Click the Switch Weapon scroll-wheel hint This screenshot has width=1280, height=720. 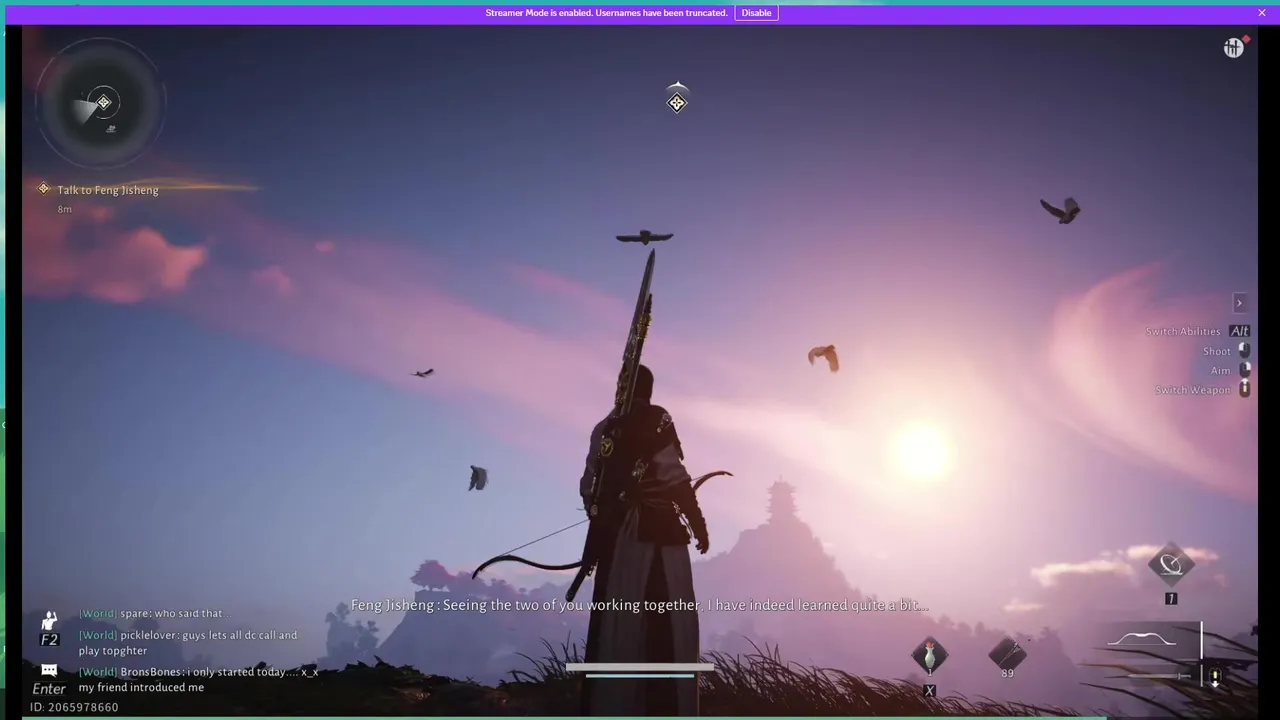pyautogui.click(x=1203, y=390)
